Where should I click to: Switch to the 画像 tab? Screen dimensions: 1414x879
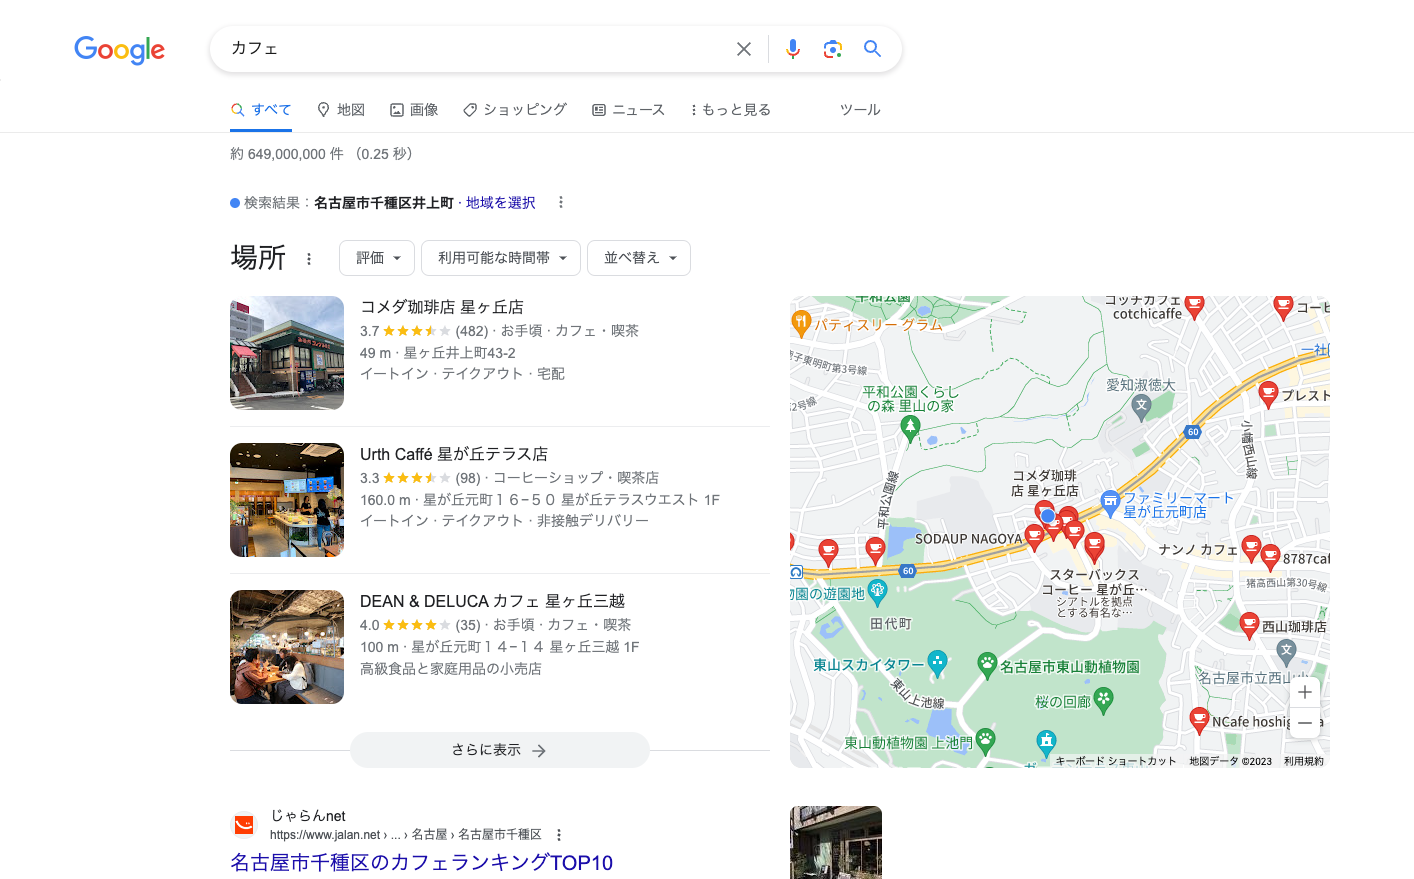414,110
